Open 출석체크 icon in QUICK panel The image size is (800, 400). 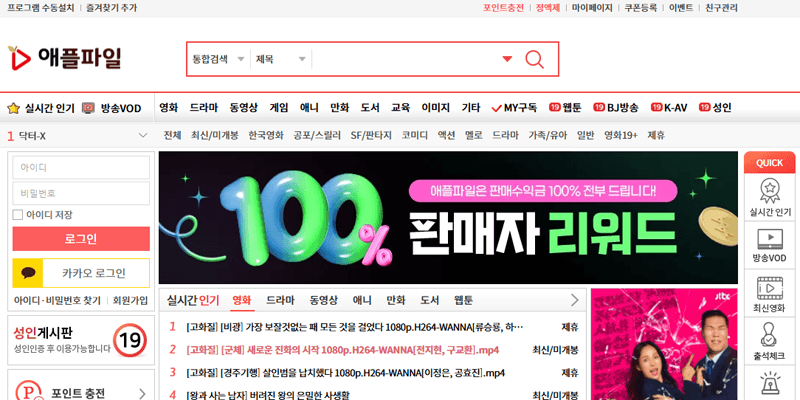coord(768,335)
